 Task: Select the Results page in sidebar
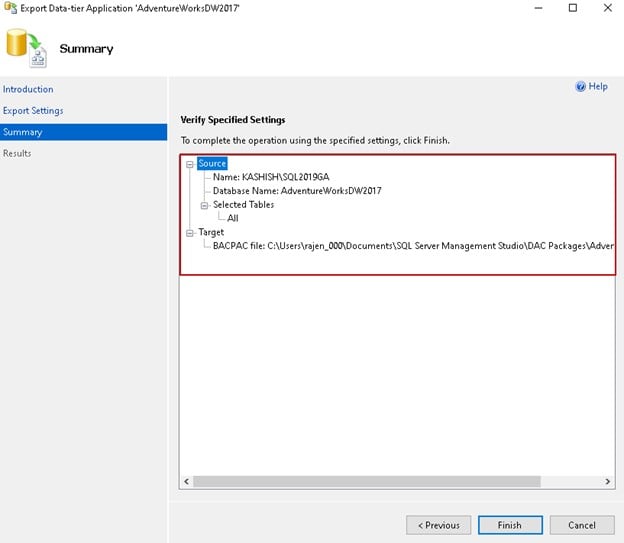(17, 153)
